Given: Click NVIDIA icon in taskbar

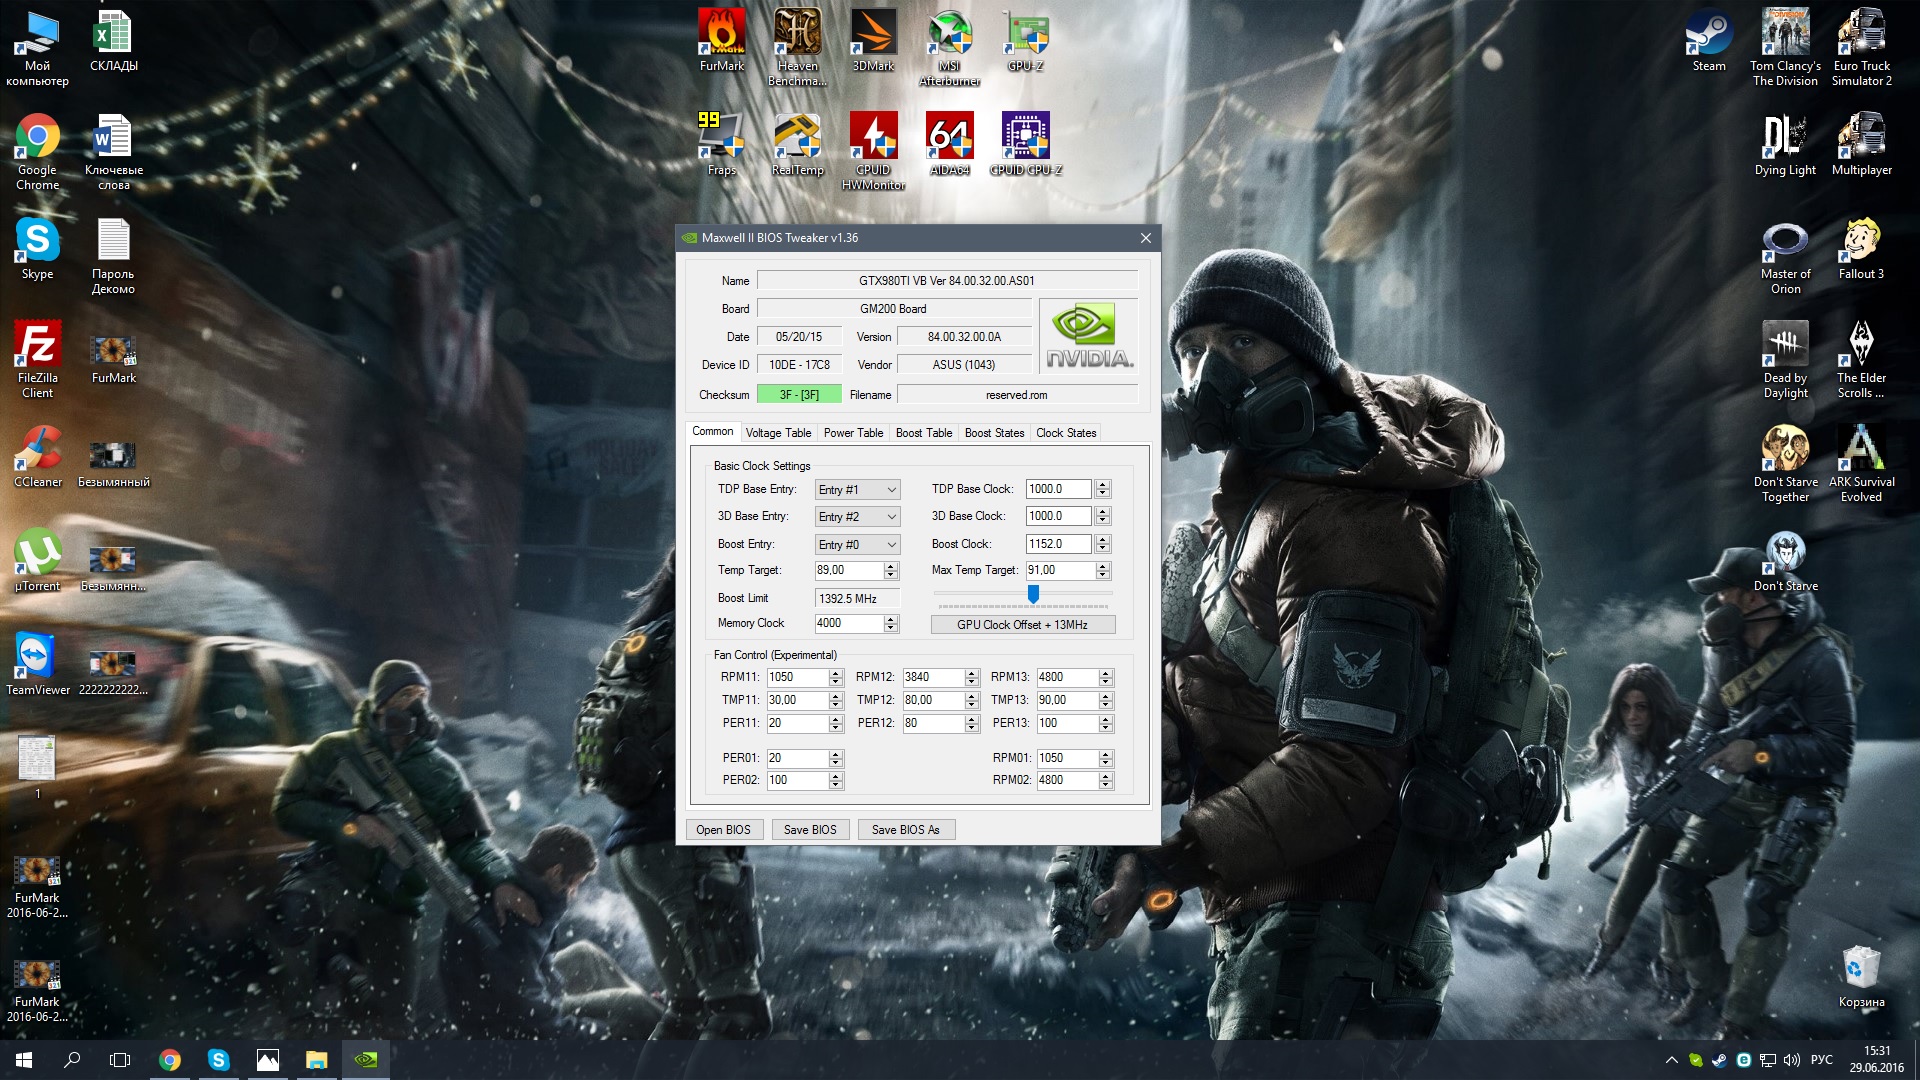Looking at the screenshot, I should tap(366, 1059).
